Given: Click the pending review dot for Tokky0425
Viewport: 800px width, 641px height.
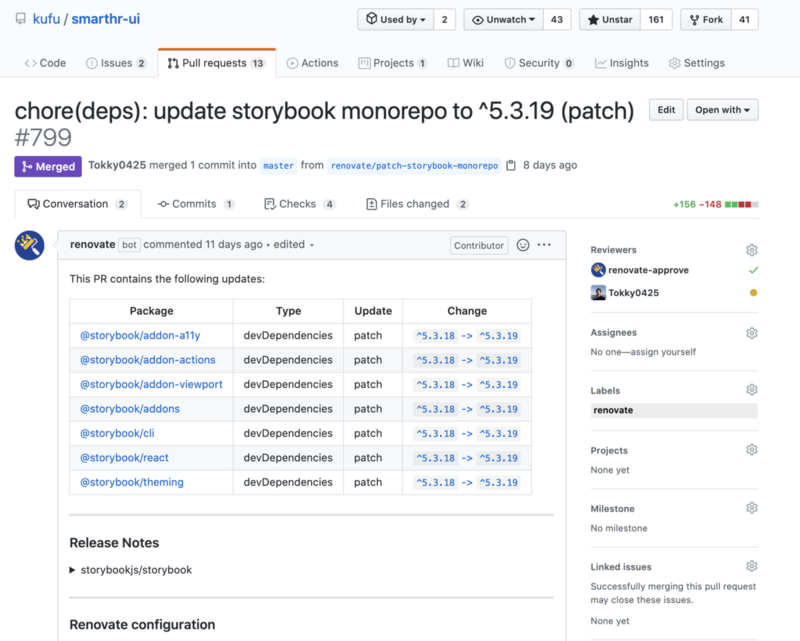Looking at the screenshot, I should click(753, 292).
